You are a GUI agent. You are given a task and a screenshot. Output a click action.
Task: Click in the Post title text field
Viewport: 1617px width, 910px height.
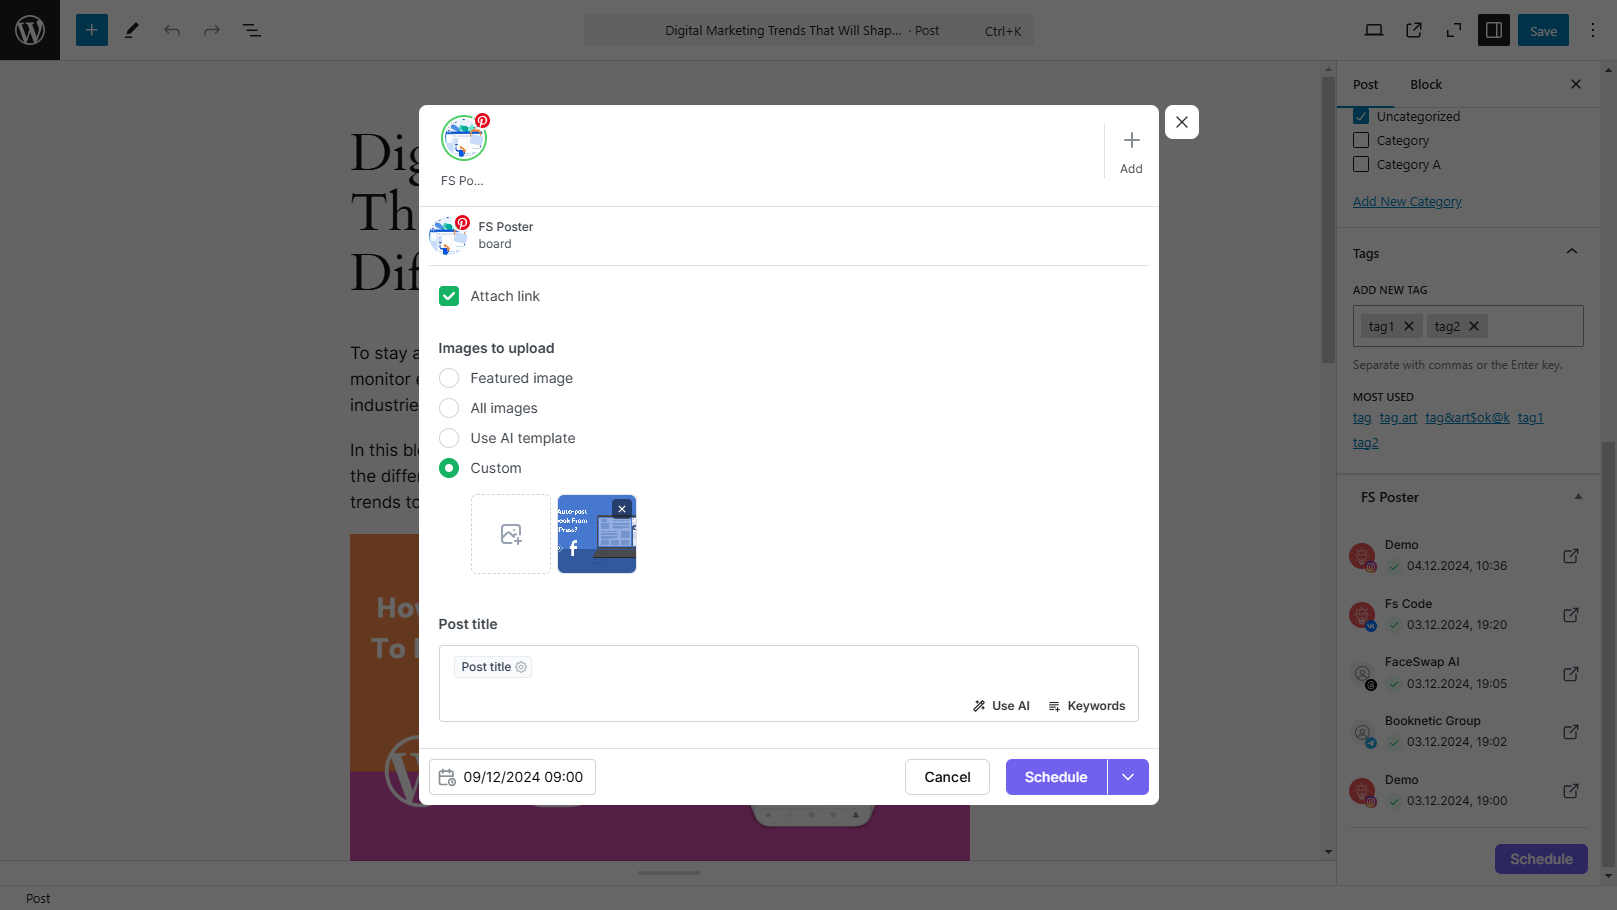(788, 683)
